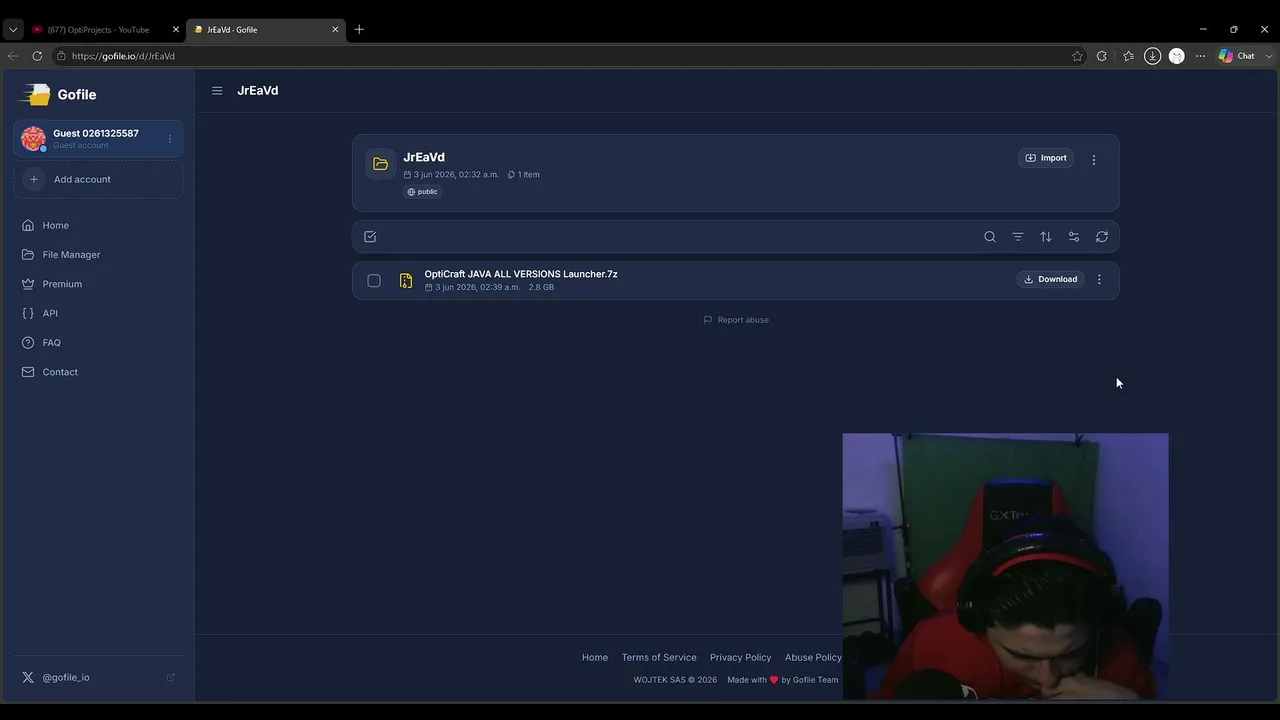The width and height of the screenshot is (1280, 720).
Task: Download OptiCraft JAVA ALL VERSIONS Launcher.7z
Action: 1050,279
